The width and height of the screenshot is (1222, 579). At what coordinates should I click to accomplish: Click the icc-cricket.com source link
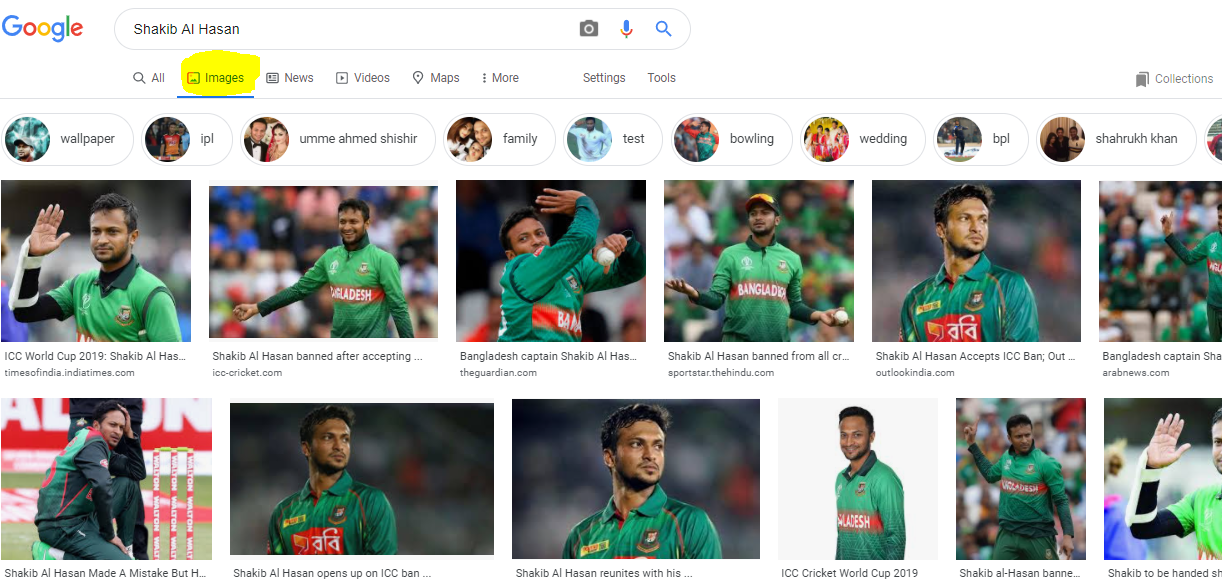pos(247,373)
